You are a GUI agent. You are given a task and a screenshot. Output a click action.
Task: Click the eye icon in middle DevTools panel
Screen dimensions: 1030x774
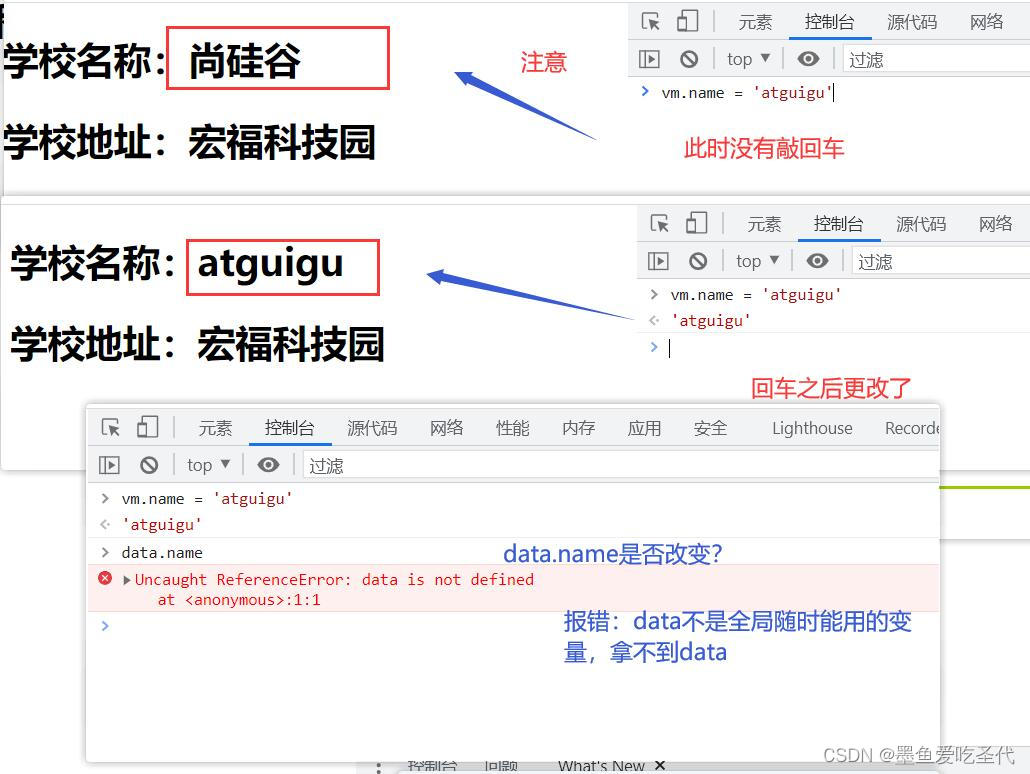point(817,260)
